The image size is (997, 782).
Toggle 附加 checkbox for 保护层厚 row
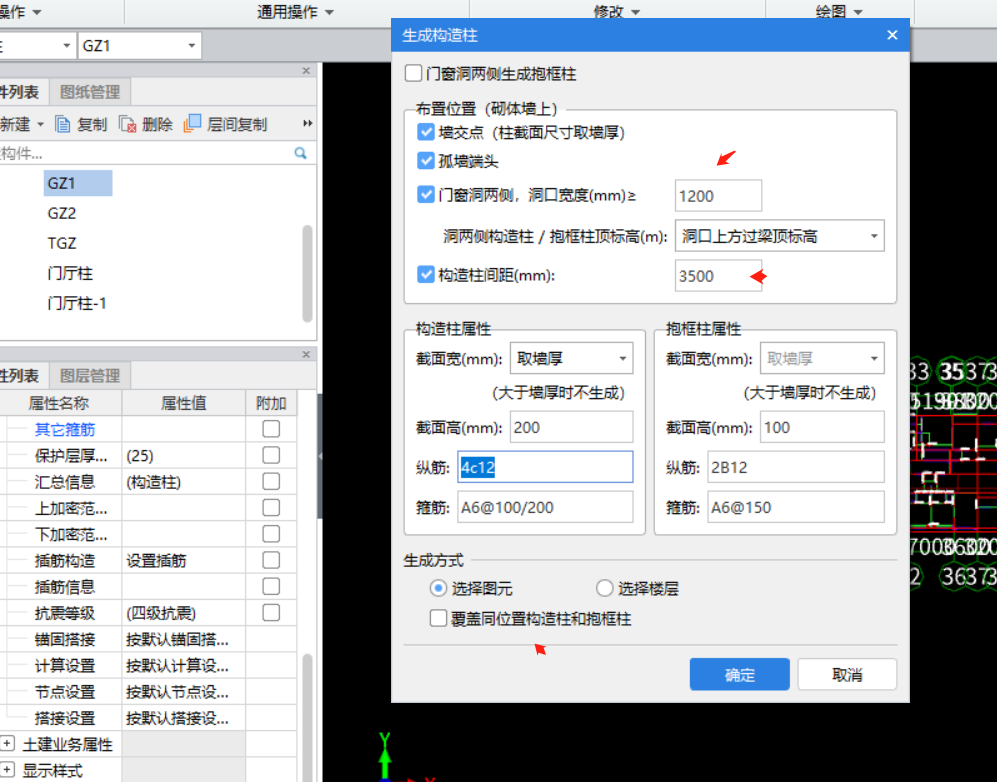272,455
